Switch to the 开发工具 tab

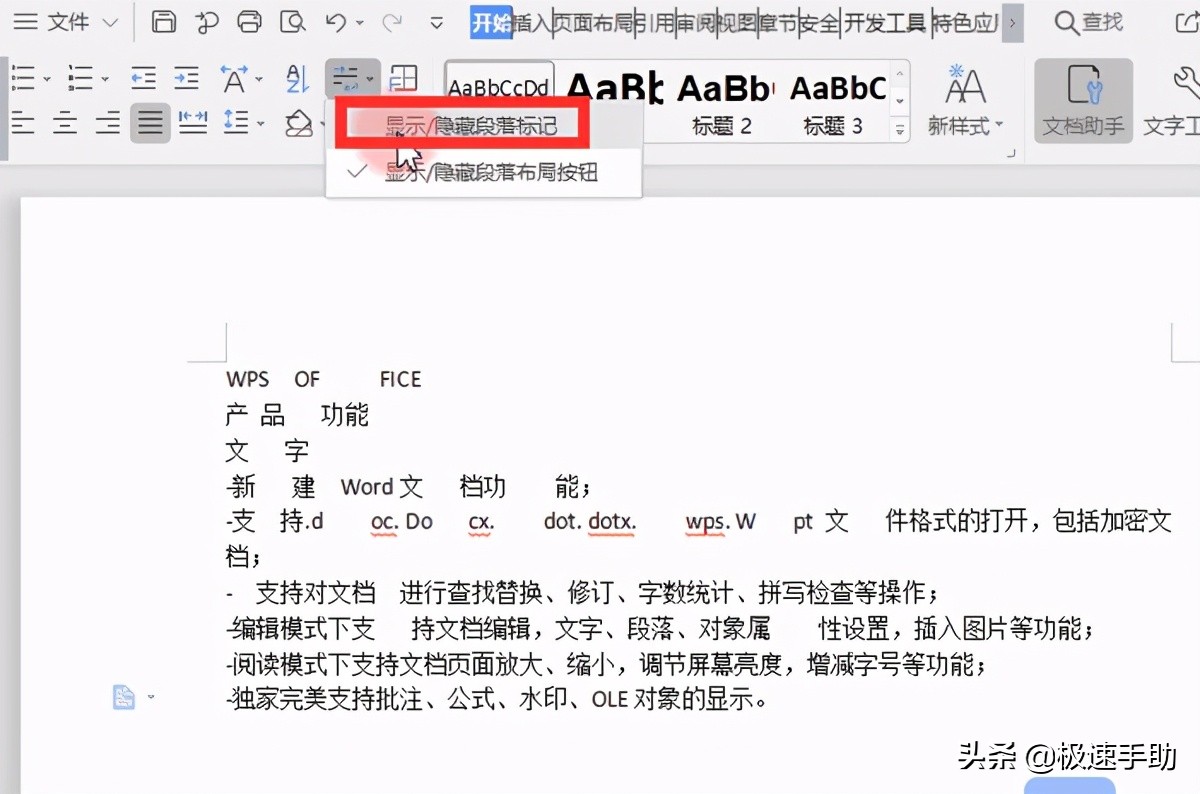click(884, 22)
